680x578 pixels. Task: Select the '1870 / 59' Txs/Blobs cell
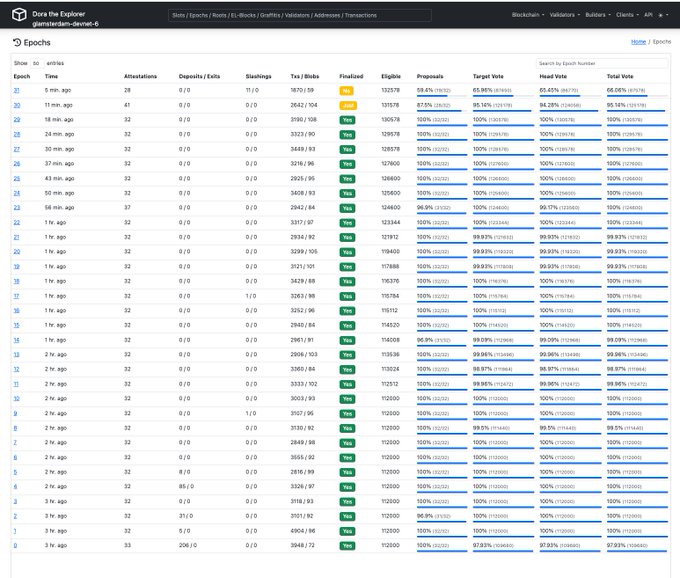302,90
